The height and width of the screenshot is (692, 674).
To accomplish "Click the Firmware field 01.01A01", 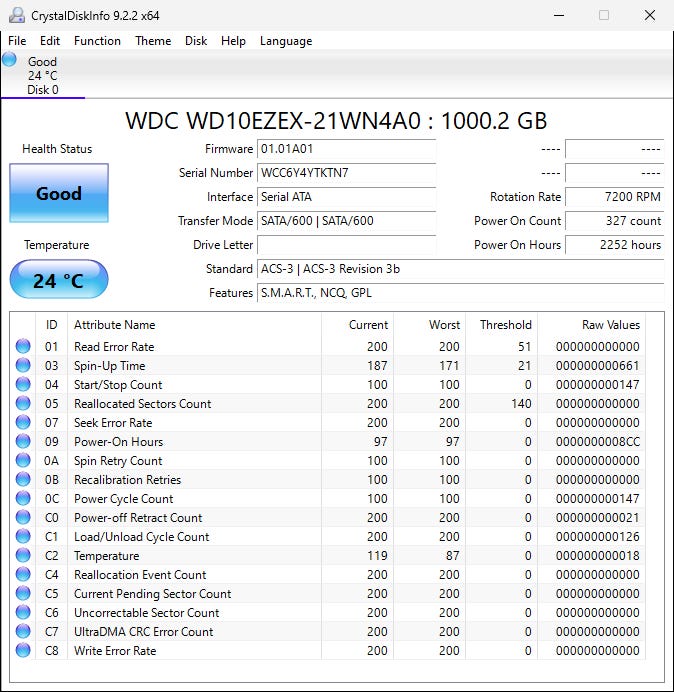I will pos(346,149).
